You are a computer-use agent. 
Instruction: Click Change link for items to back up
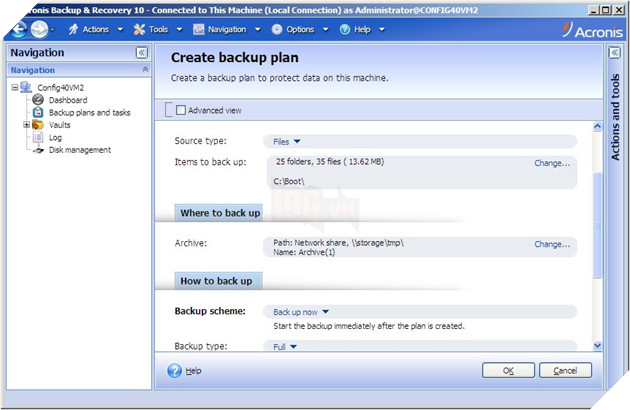tap(552, 163)
